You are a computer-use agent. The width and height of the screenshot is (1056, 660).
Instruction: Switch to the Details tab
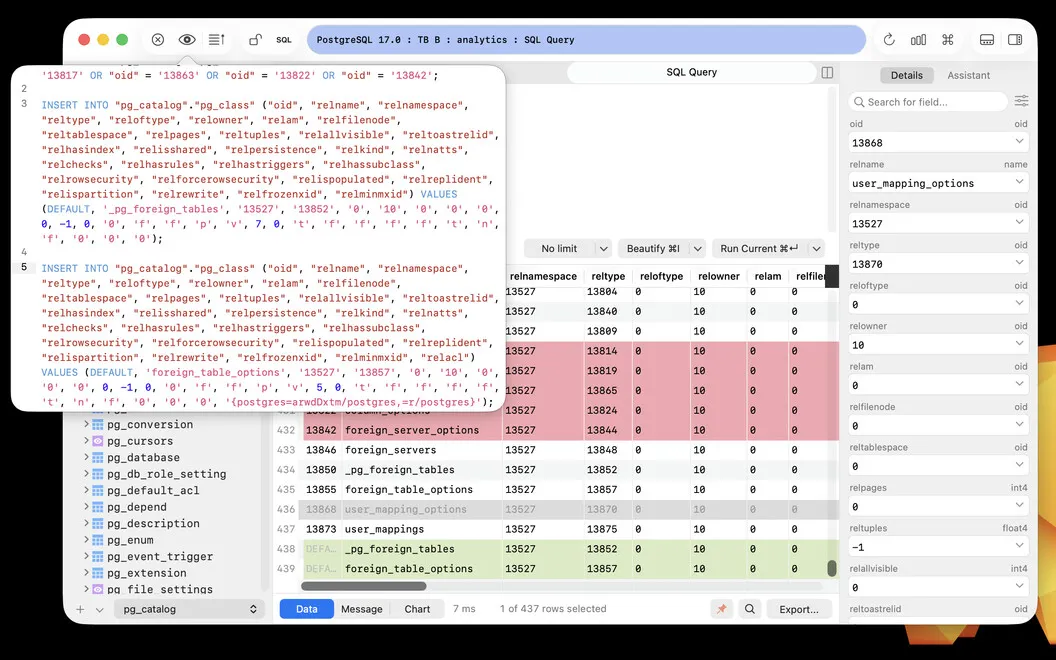[x=906, y=75]
